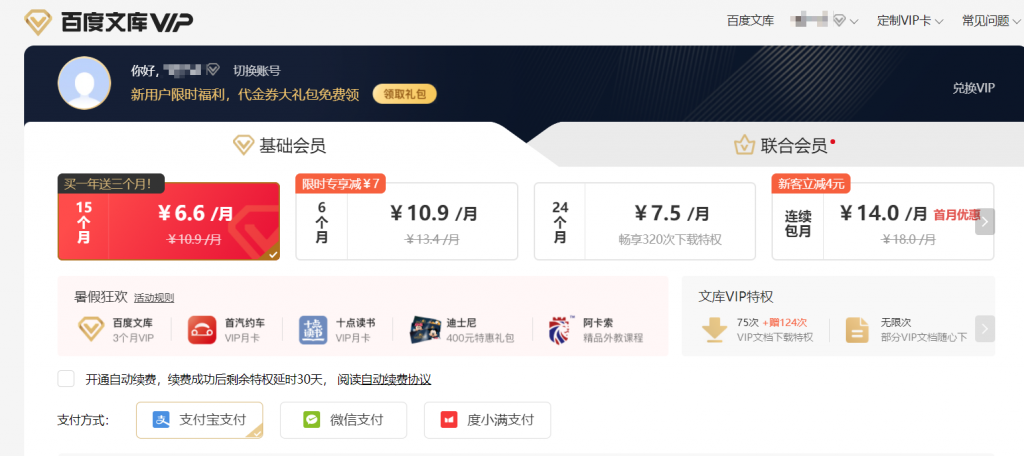The height and width of the screenshot is (456, 1024).
Task: Show more plans with the right arrow
Action: [985, 221]
